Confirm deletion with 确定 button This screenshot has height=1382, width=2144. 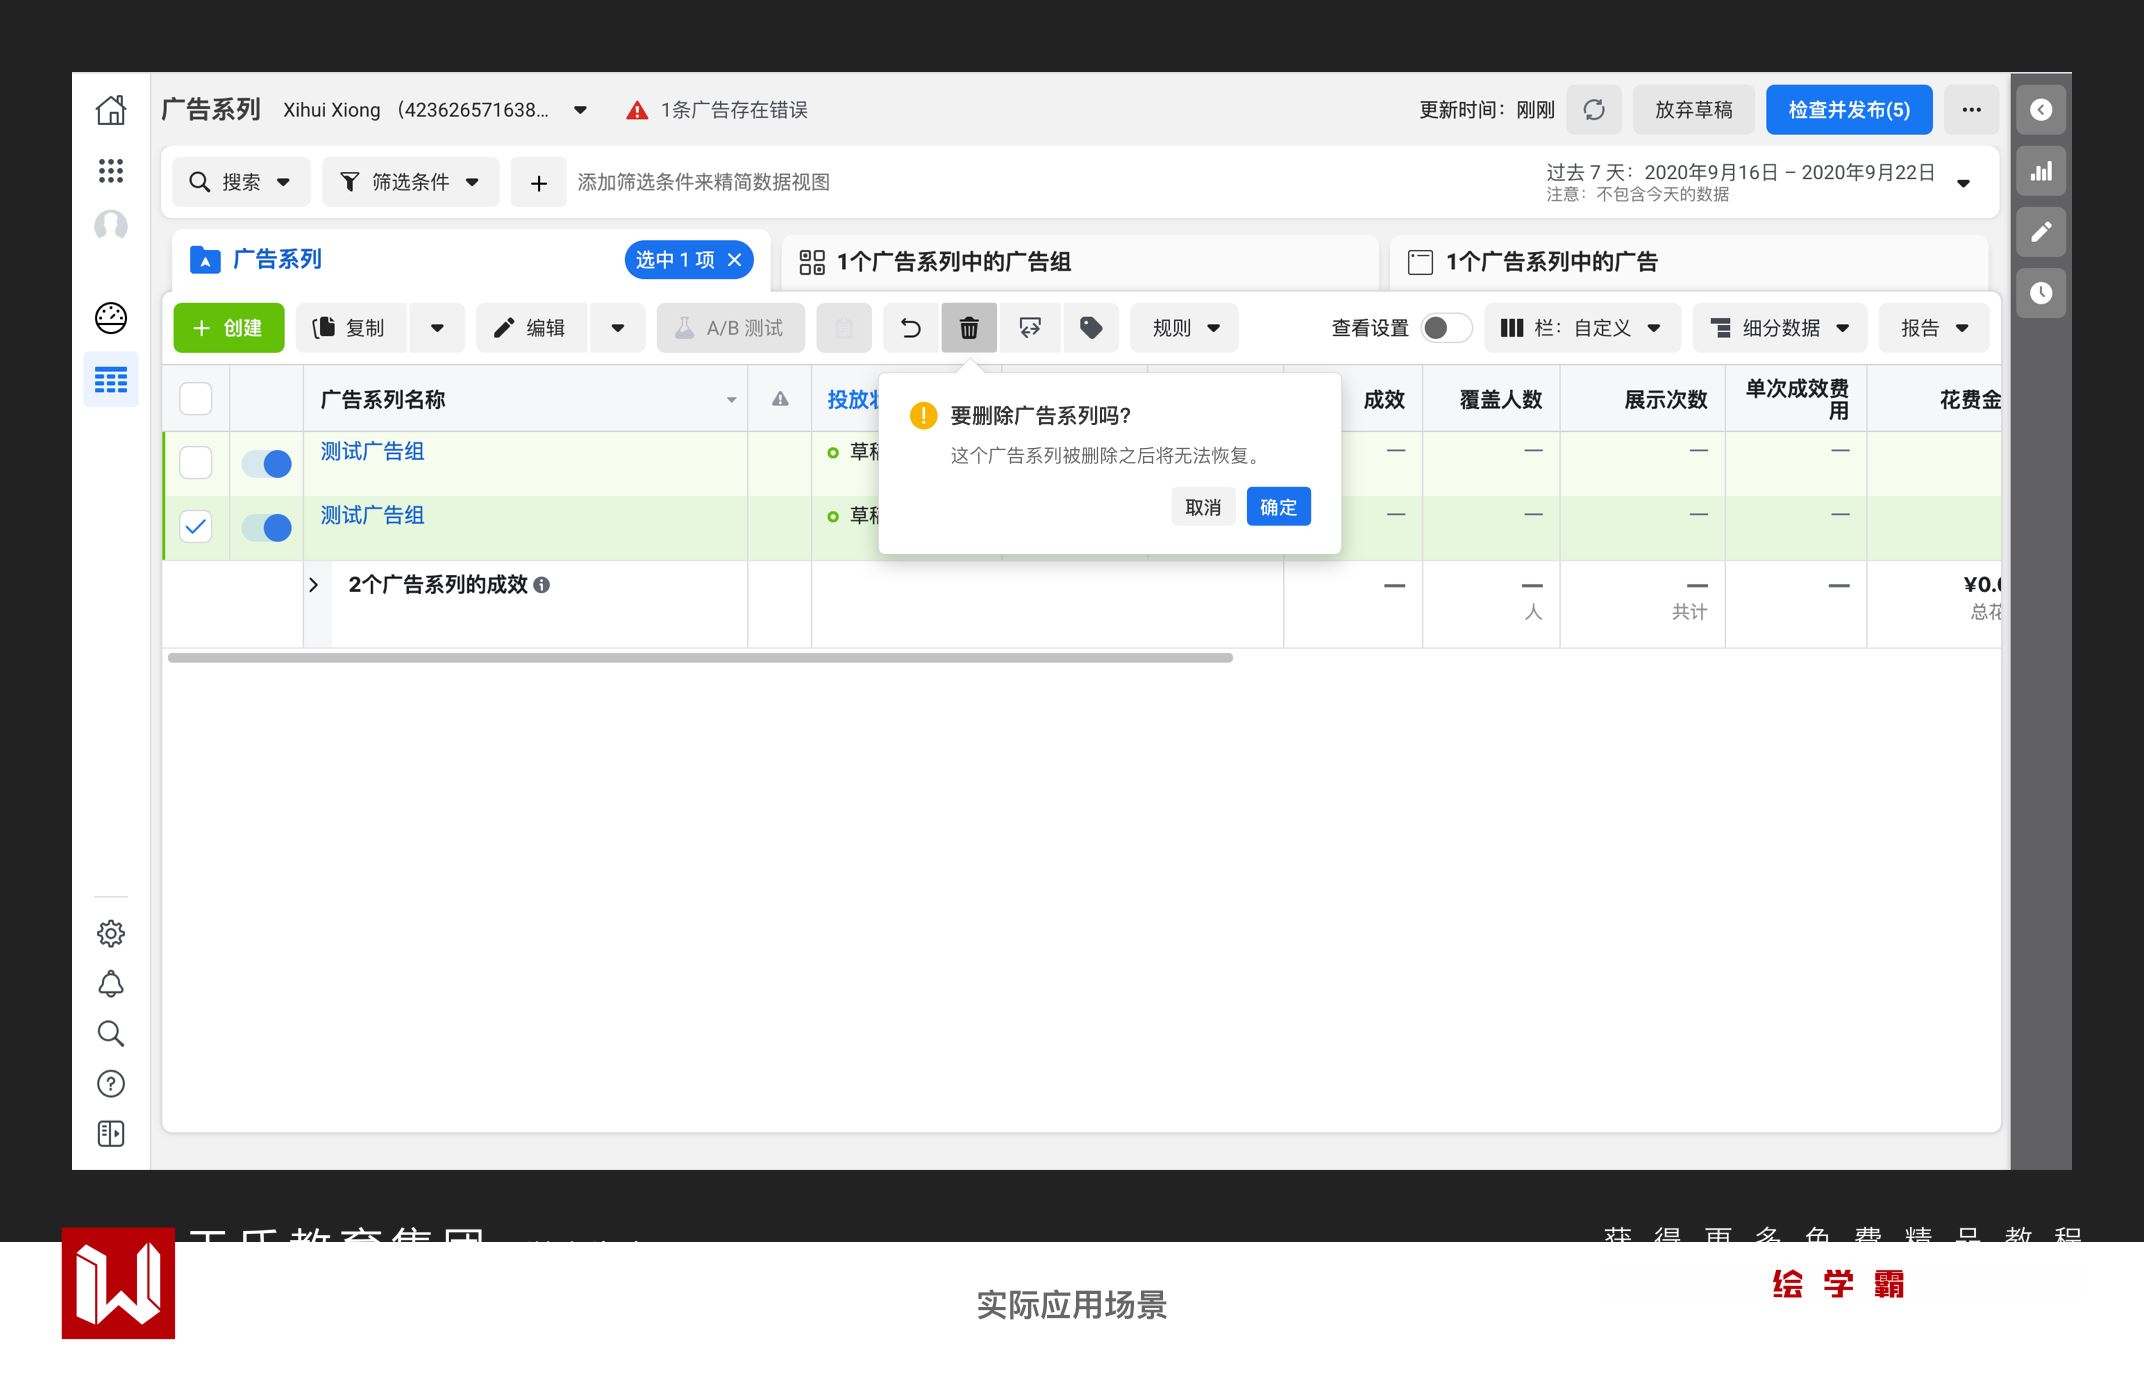pos(1278,507)
